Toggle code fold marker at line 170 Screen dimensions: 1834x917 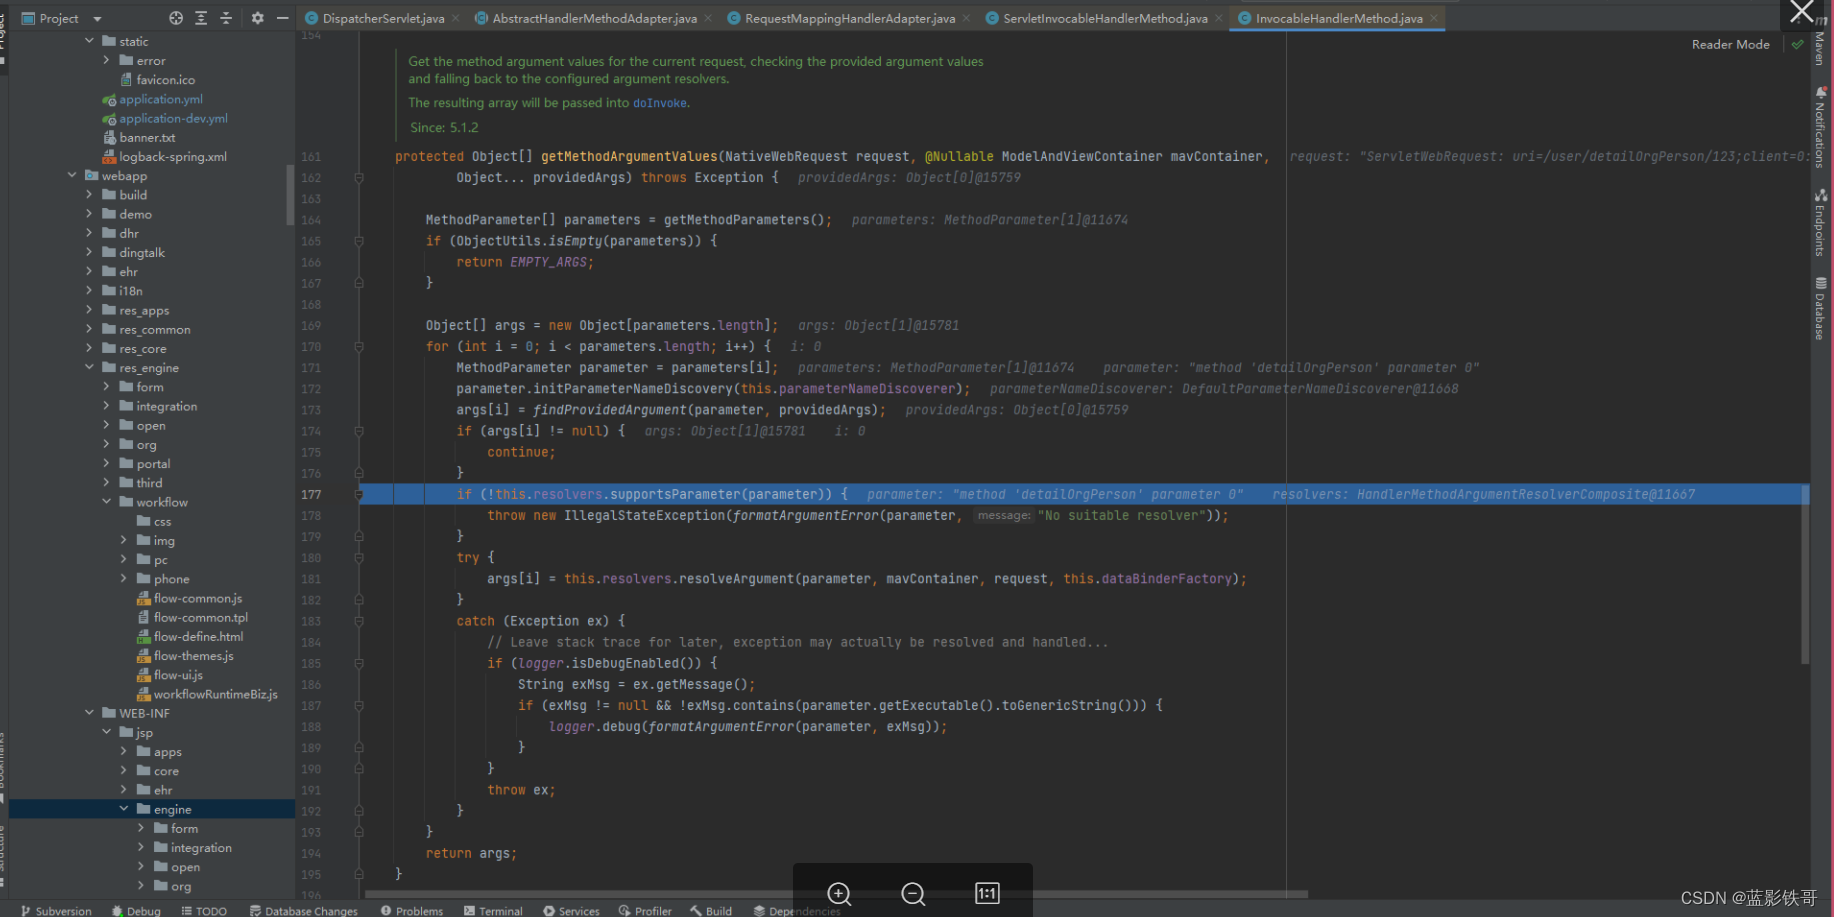[x=358, y=347]
